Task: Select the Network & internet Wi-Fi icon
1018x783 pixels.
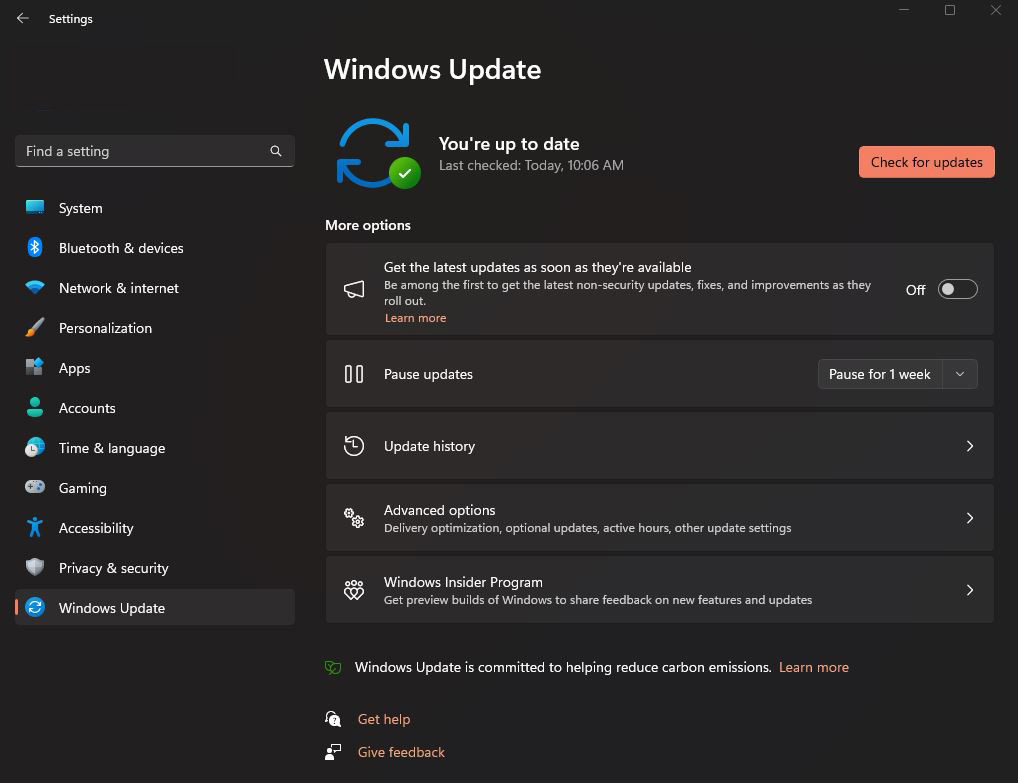Action: (x=35, y=288)
